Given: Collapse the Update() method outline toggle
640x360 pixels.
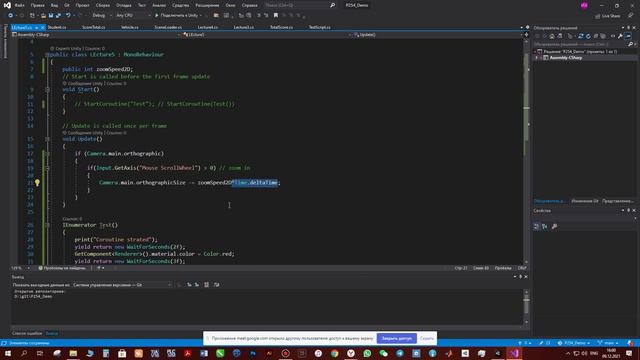Looking at the screenshot, I should coord(47,139).
